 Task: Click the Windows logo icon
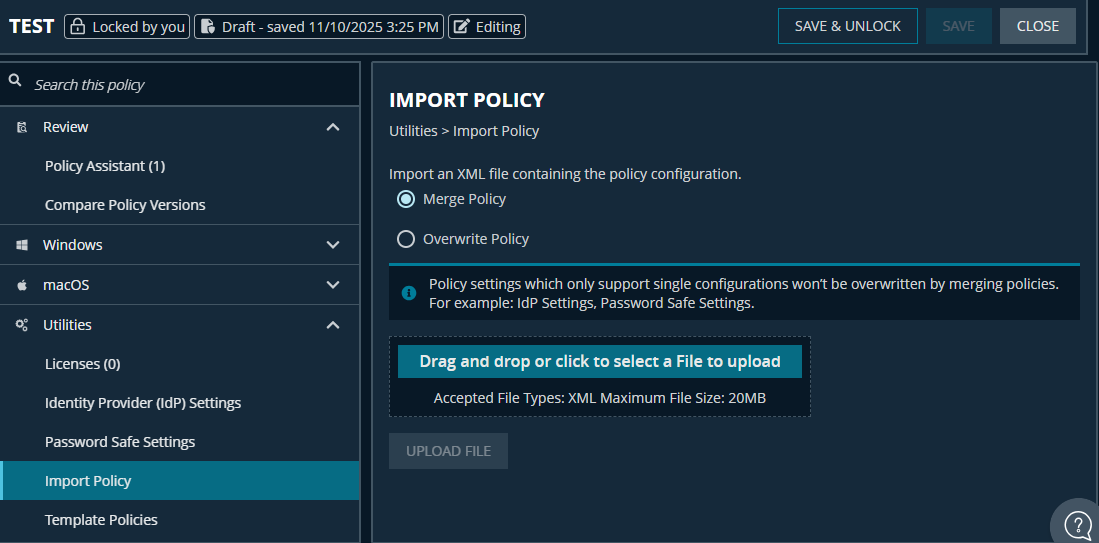tap(22, 245)
